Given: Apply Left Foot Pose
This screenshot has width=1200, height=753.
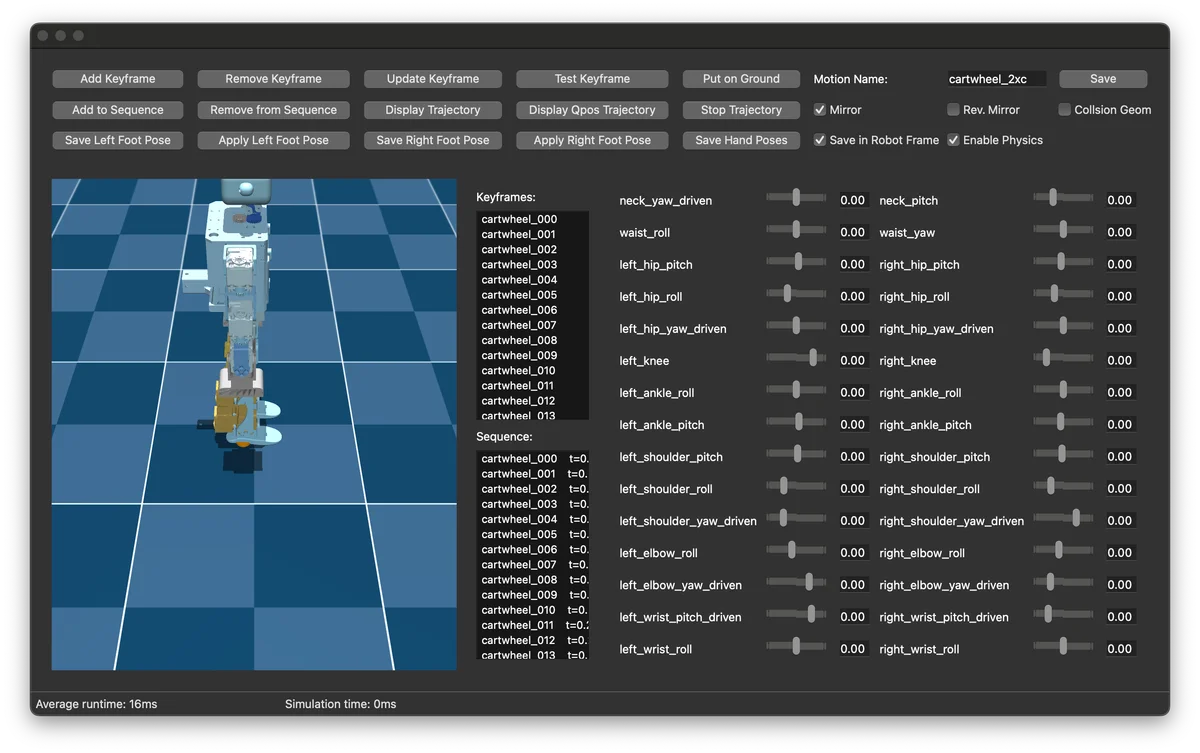Looking at the screenshot, I should (x=273, y=140).
